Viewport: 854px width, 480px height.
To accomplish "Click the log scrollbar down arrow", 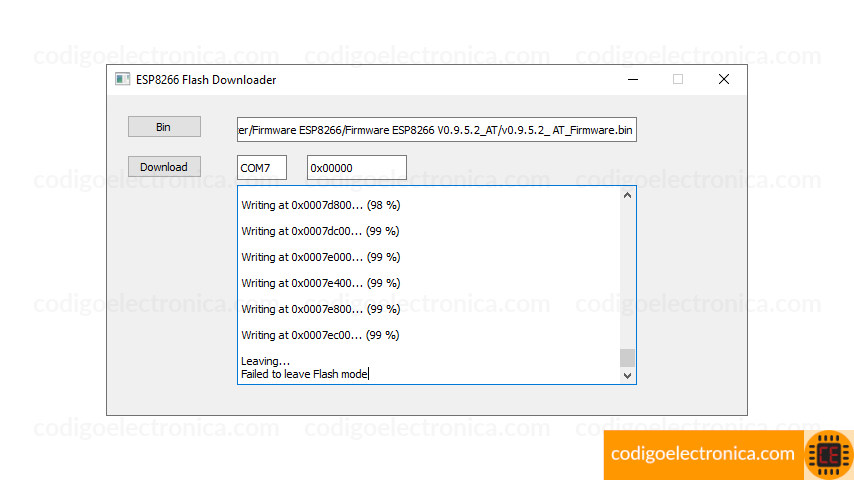I will (x=627, y=375).
